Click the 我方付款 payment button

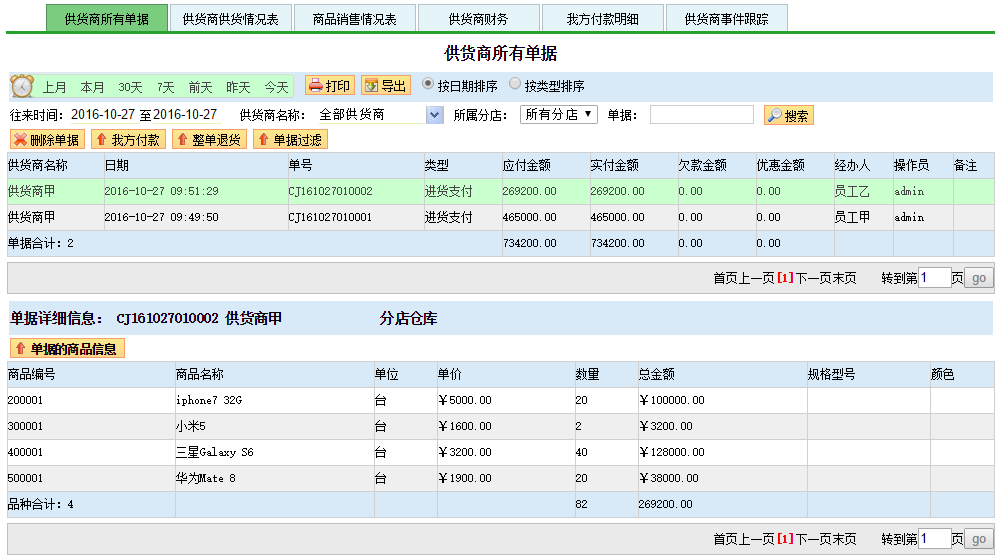[128, 140]
